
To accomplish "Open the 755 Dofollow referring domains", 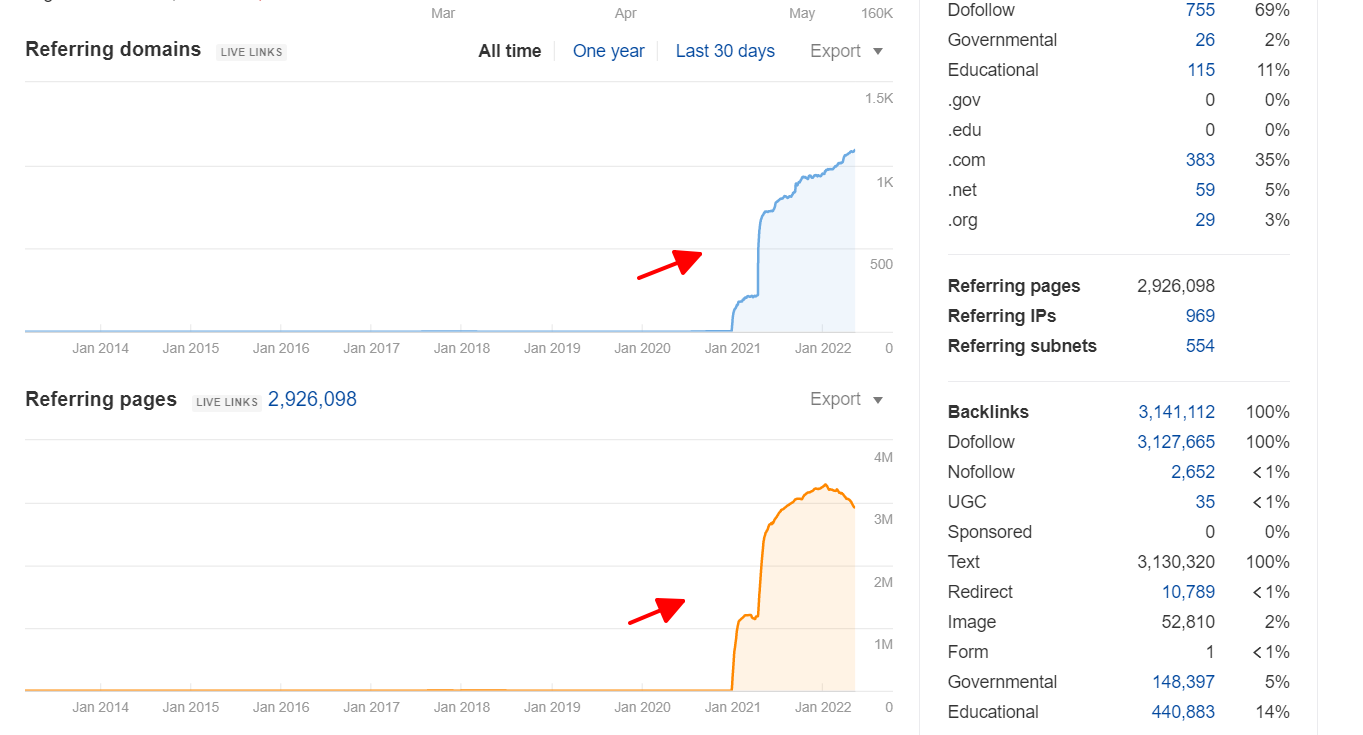I will (x=1200, y=10).
